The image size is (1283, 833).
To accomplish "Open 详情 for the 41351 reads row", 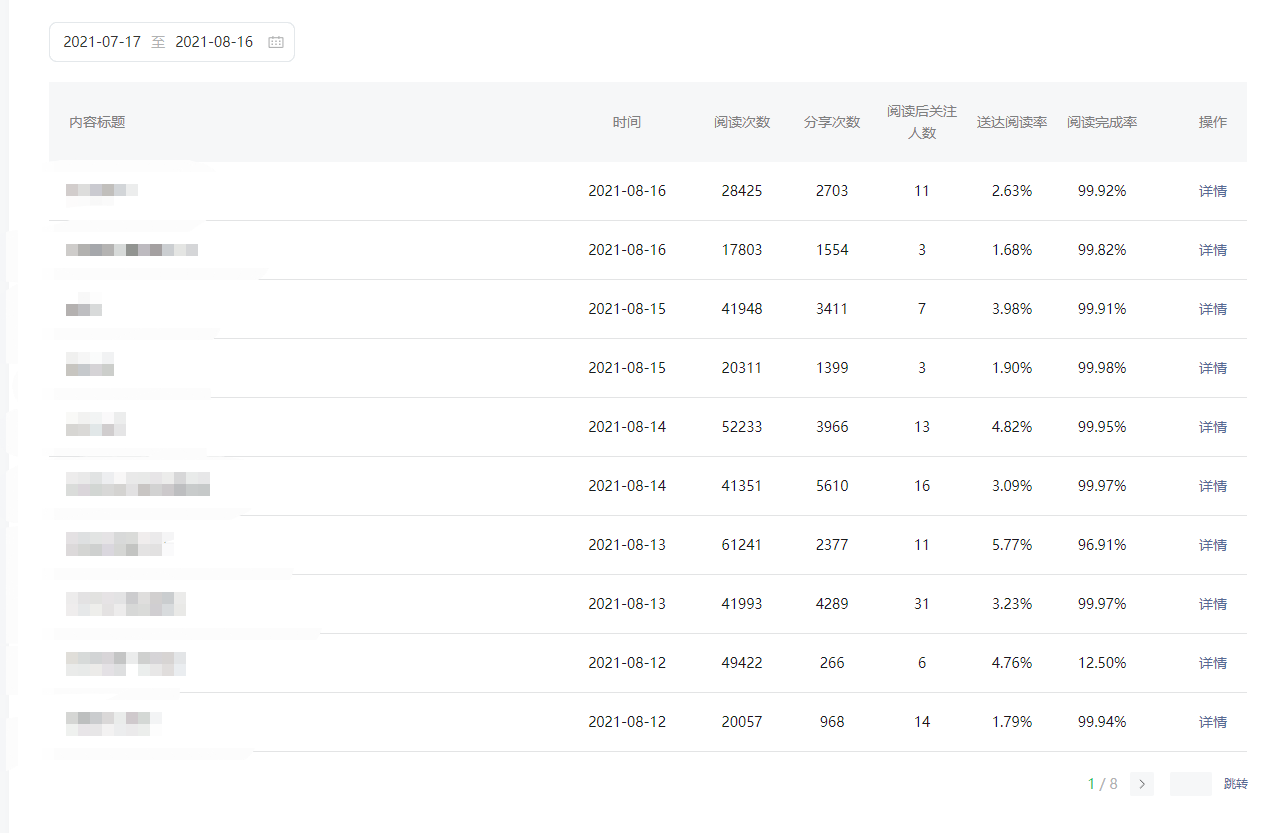I will point(1212,486).
